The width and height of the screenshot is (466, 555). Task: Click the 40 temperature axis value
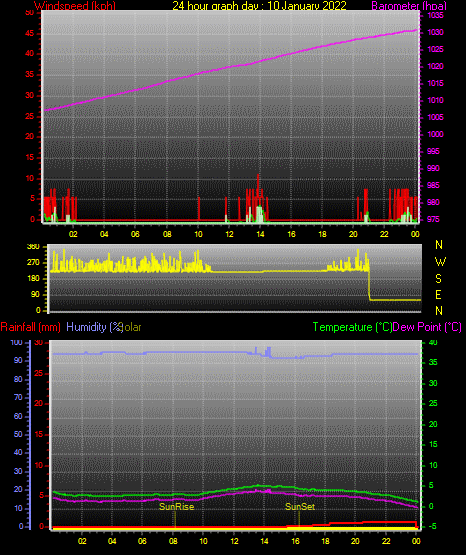coord(433,343)
